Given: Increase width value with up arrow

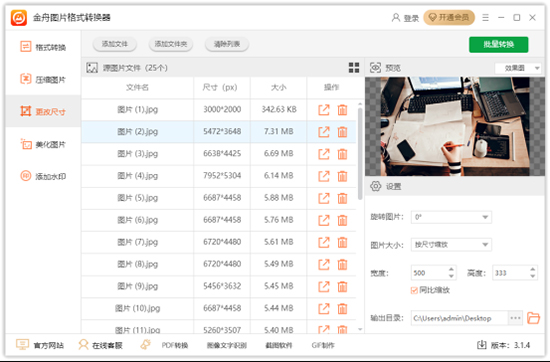Looking at the screenshot, I should (451, 269).
